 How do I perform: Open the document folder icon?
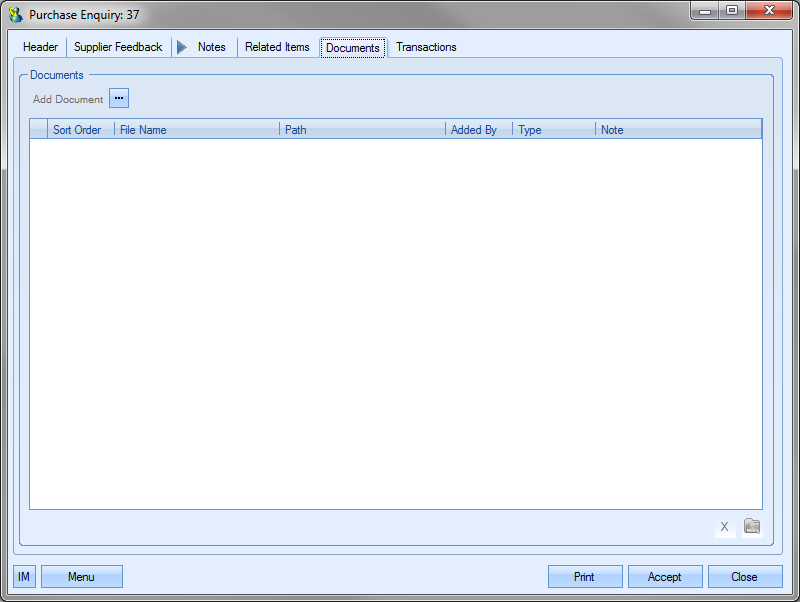(x=752, y=526)
